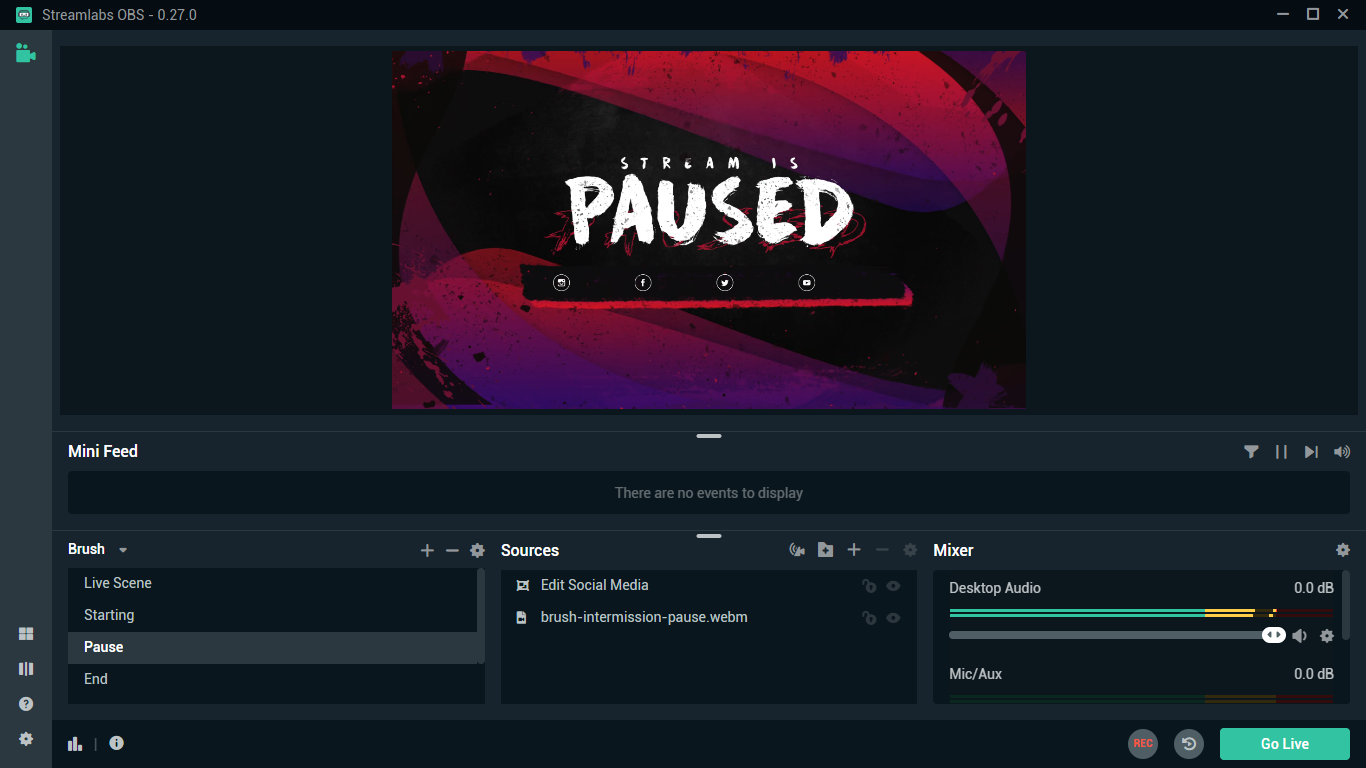The width and height of the screenshot is (1366, 768).
Task: Click the Mic/Aux label in the Mixer
Action: [x=976, y=674]
